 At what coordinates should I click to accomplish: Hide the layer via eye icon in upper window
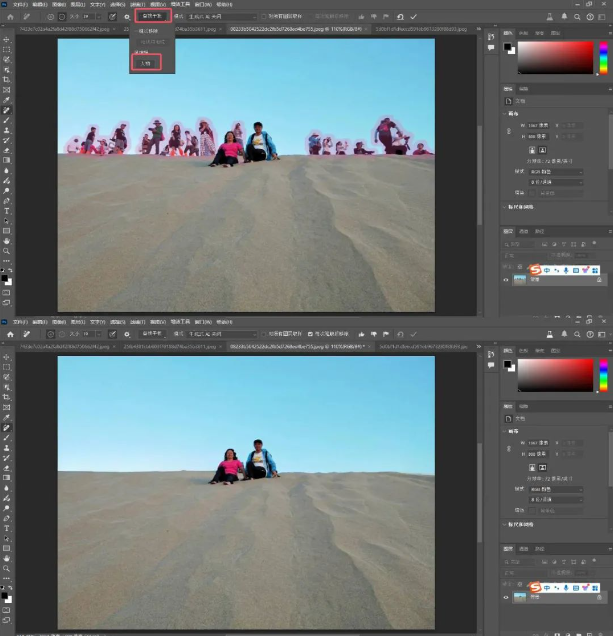point(506,281)
